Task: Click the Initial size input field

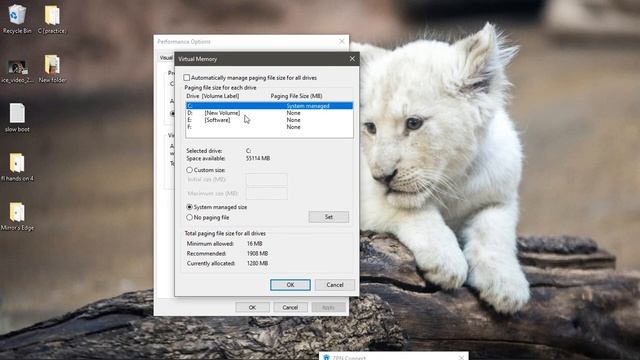Action: [267, 180]
